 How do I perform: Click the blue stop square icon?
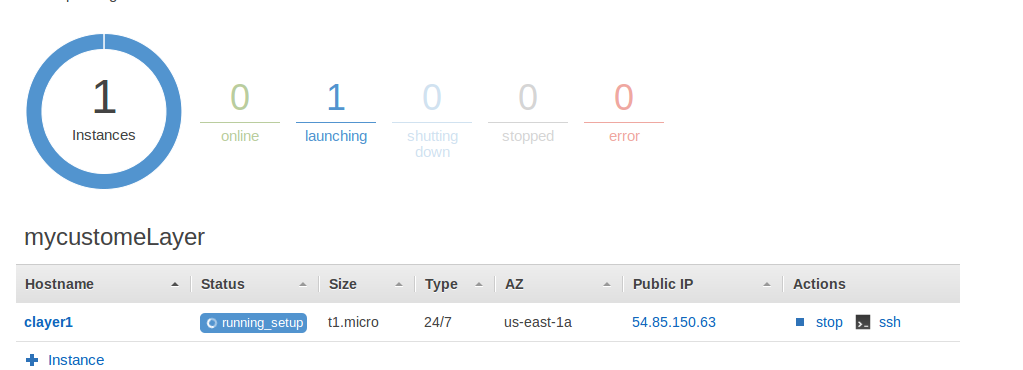pyautogui.click(x=800, y=322)
